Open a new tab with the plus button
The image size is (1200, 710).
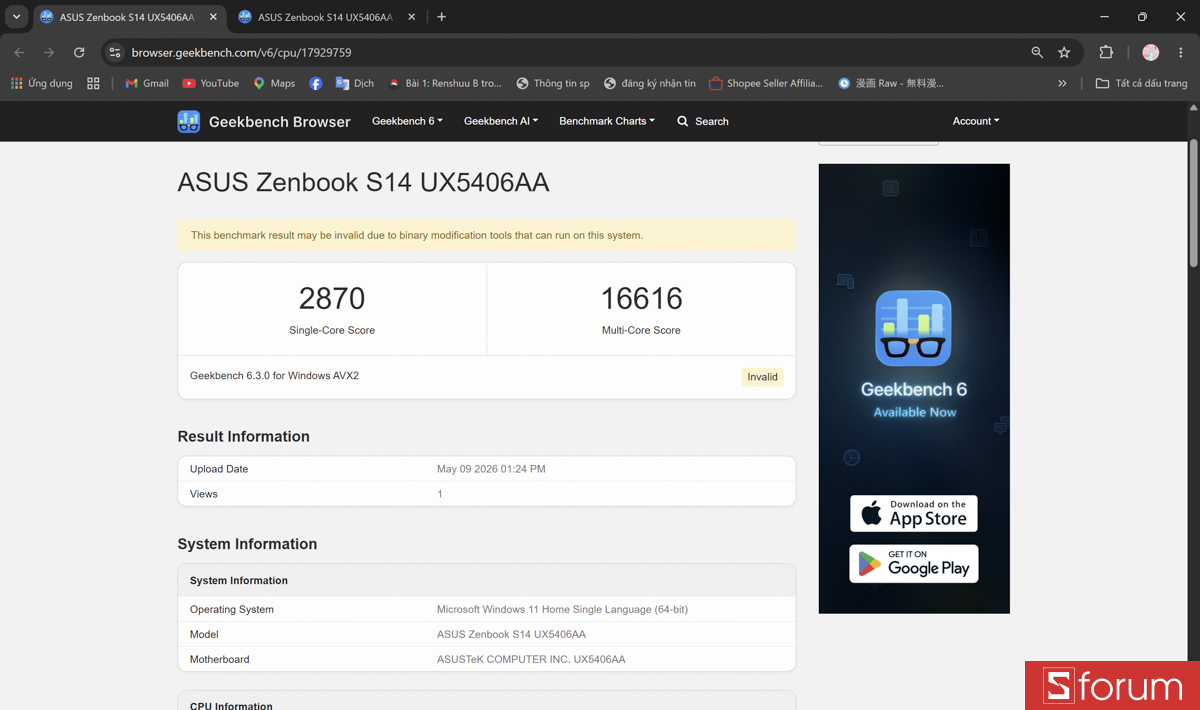(x=441, y=17)
